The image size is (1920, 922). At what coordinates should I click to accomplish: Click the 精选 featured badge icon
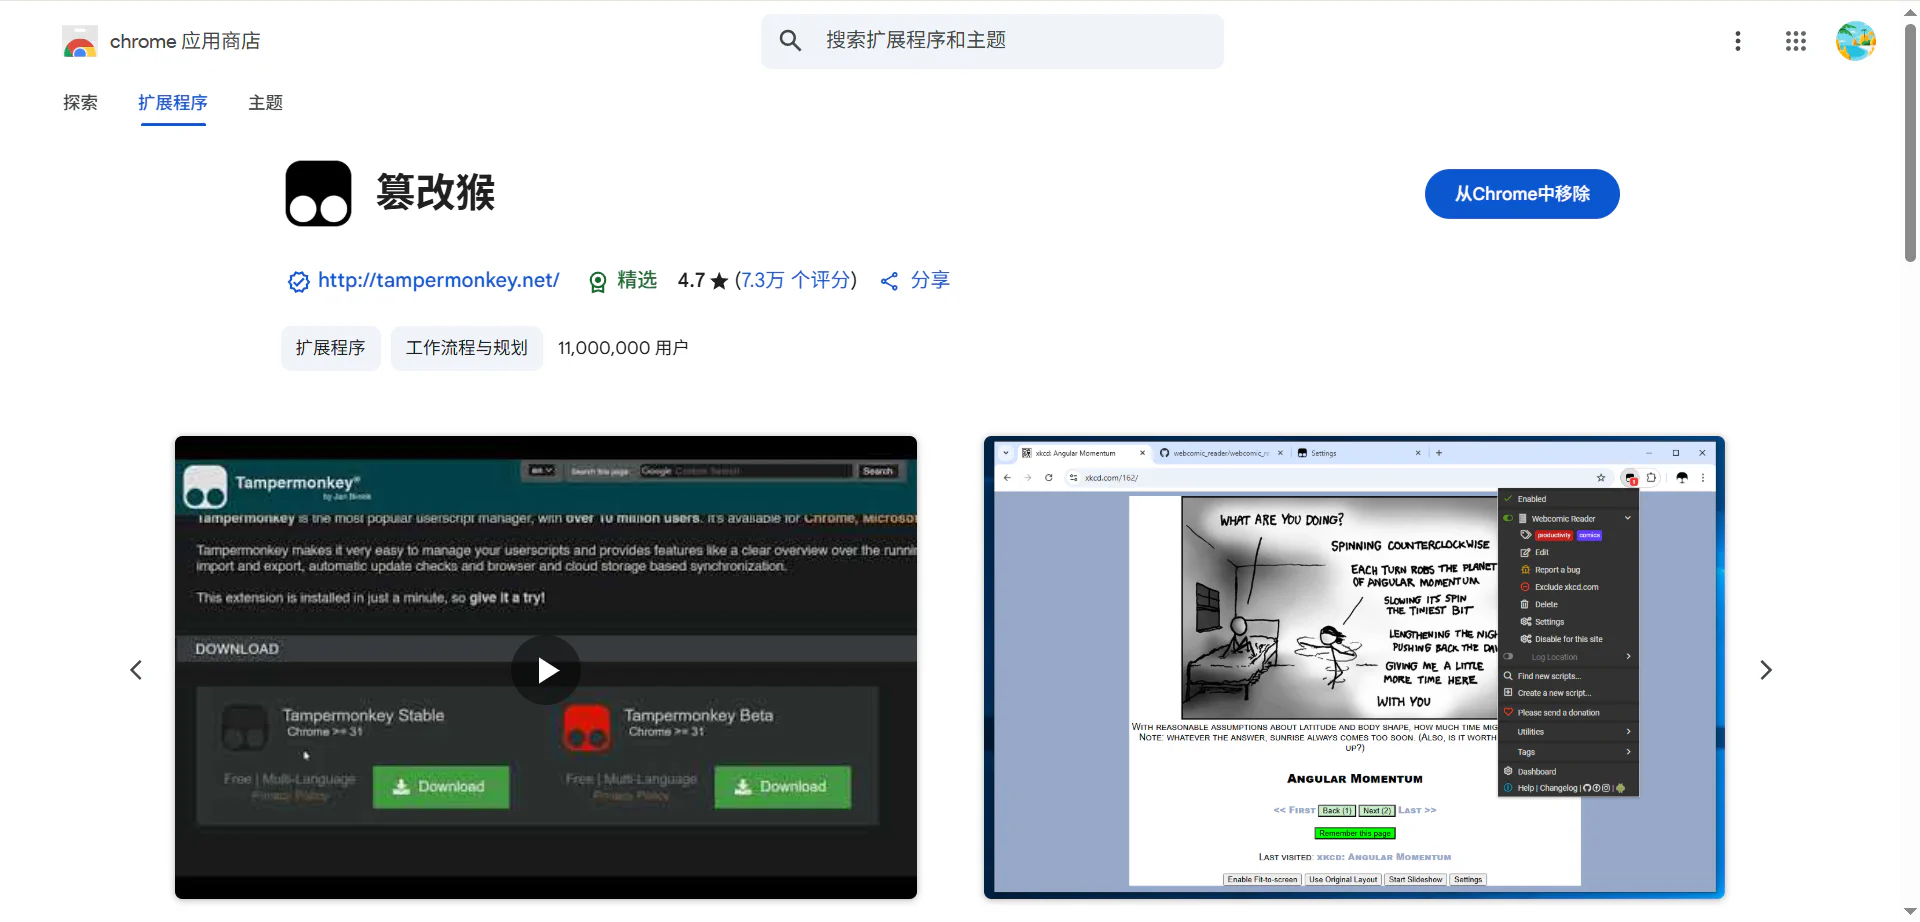pyautogui.click(x=598, y=282)
